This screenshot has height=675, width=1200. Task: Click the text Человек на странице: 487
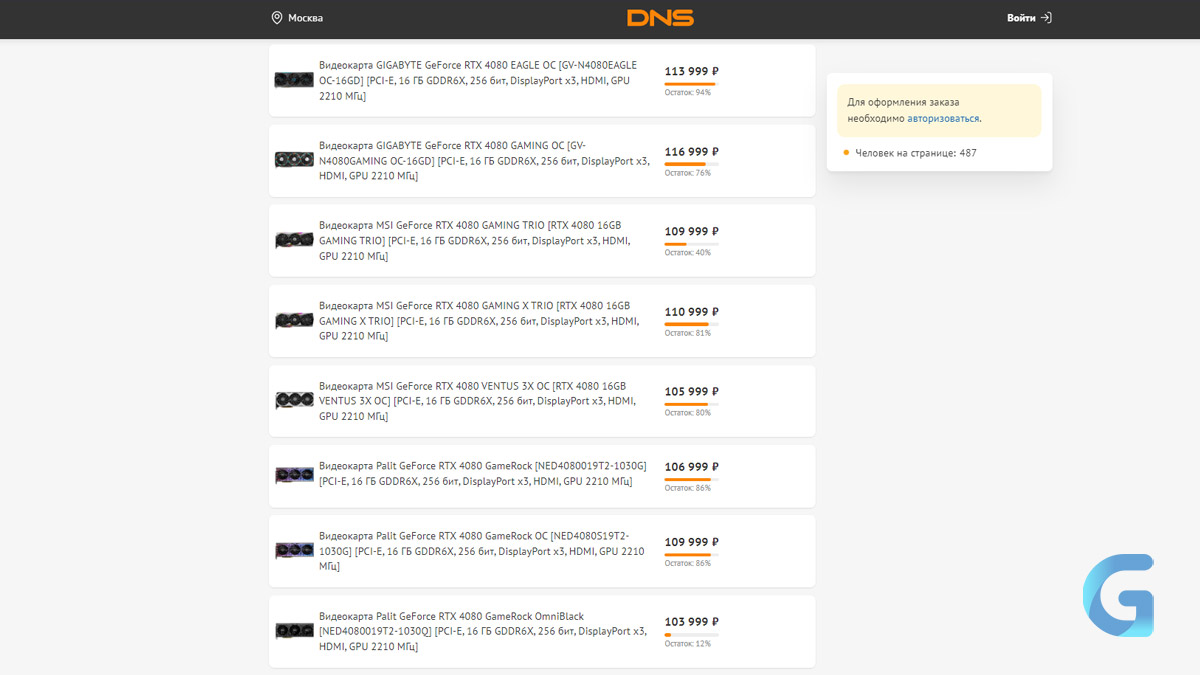click(916, 153)
